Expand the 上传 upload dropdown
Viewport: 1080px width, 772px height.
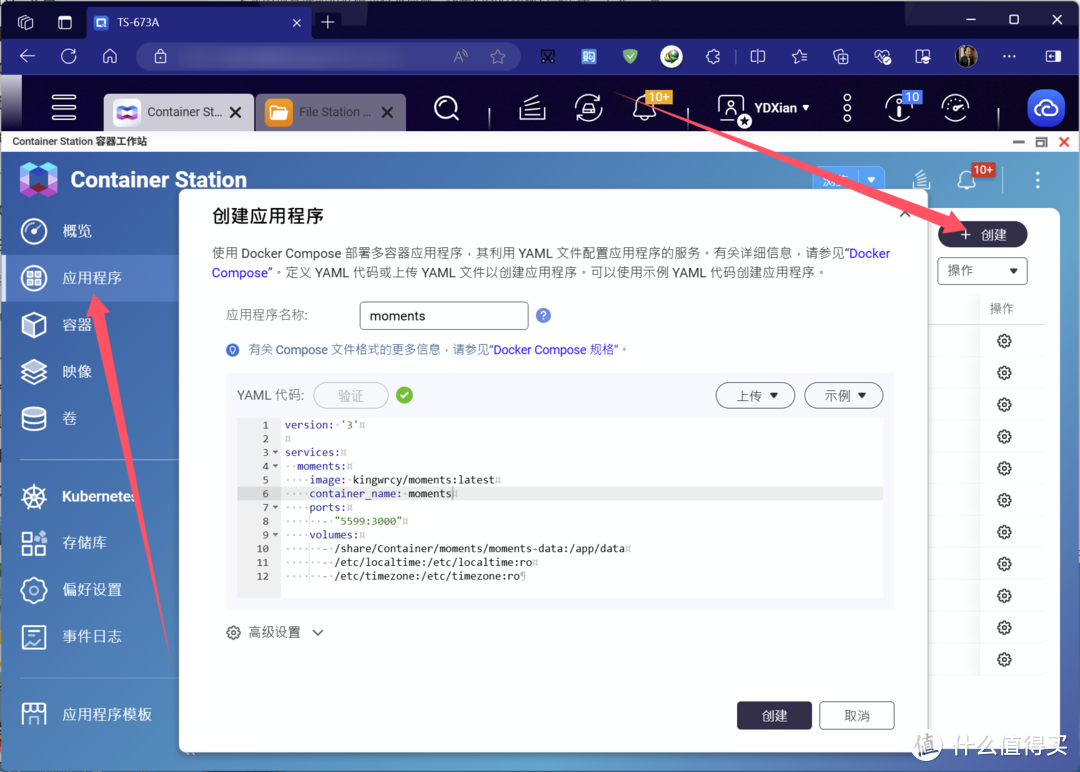(x=755, y=396)
